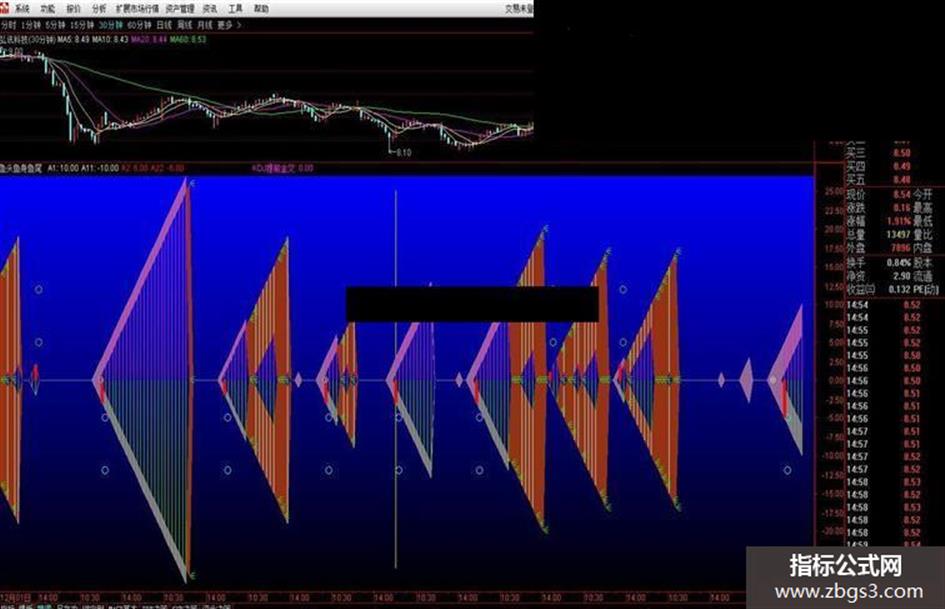Open the 功能 menu

point(48,9)
